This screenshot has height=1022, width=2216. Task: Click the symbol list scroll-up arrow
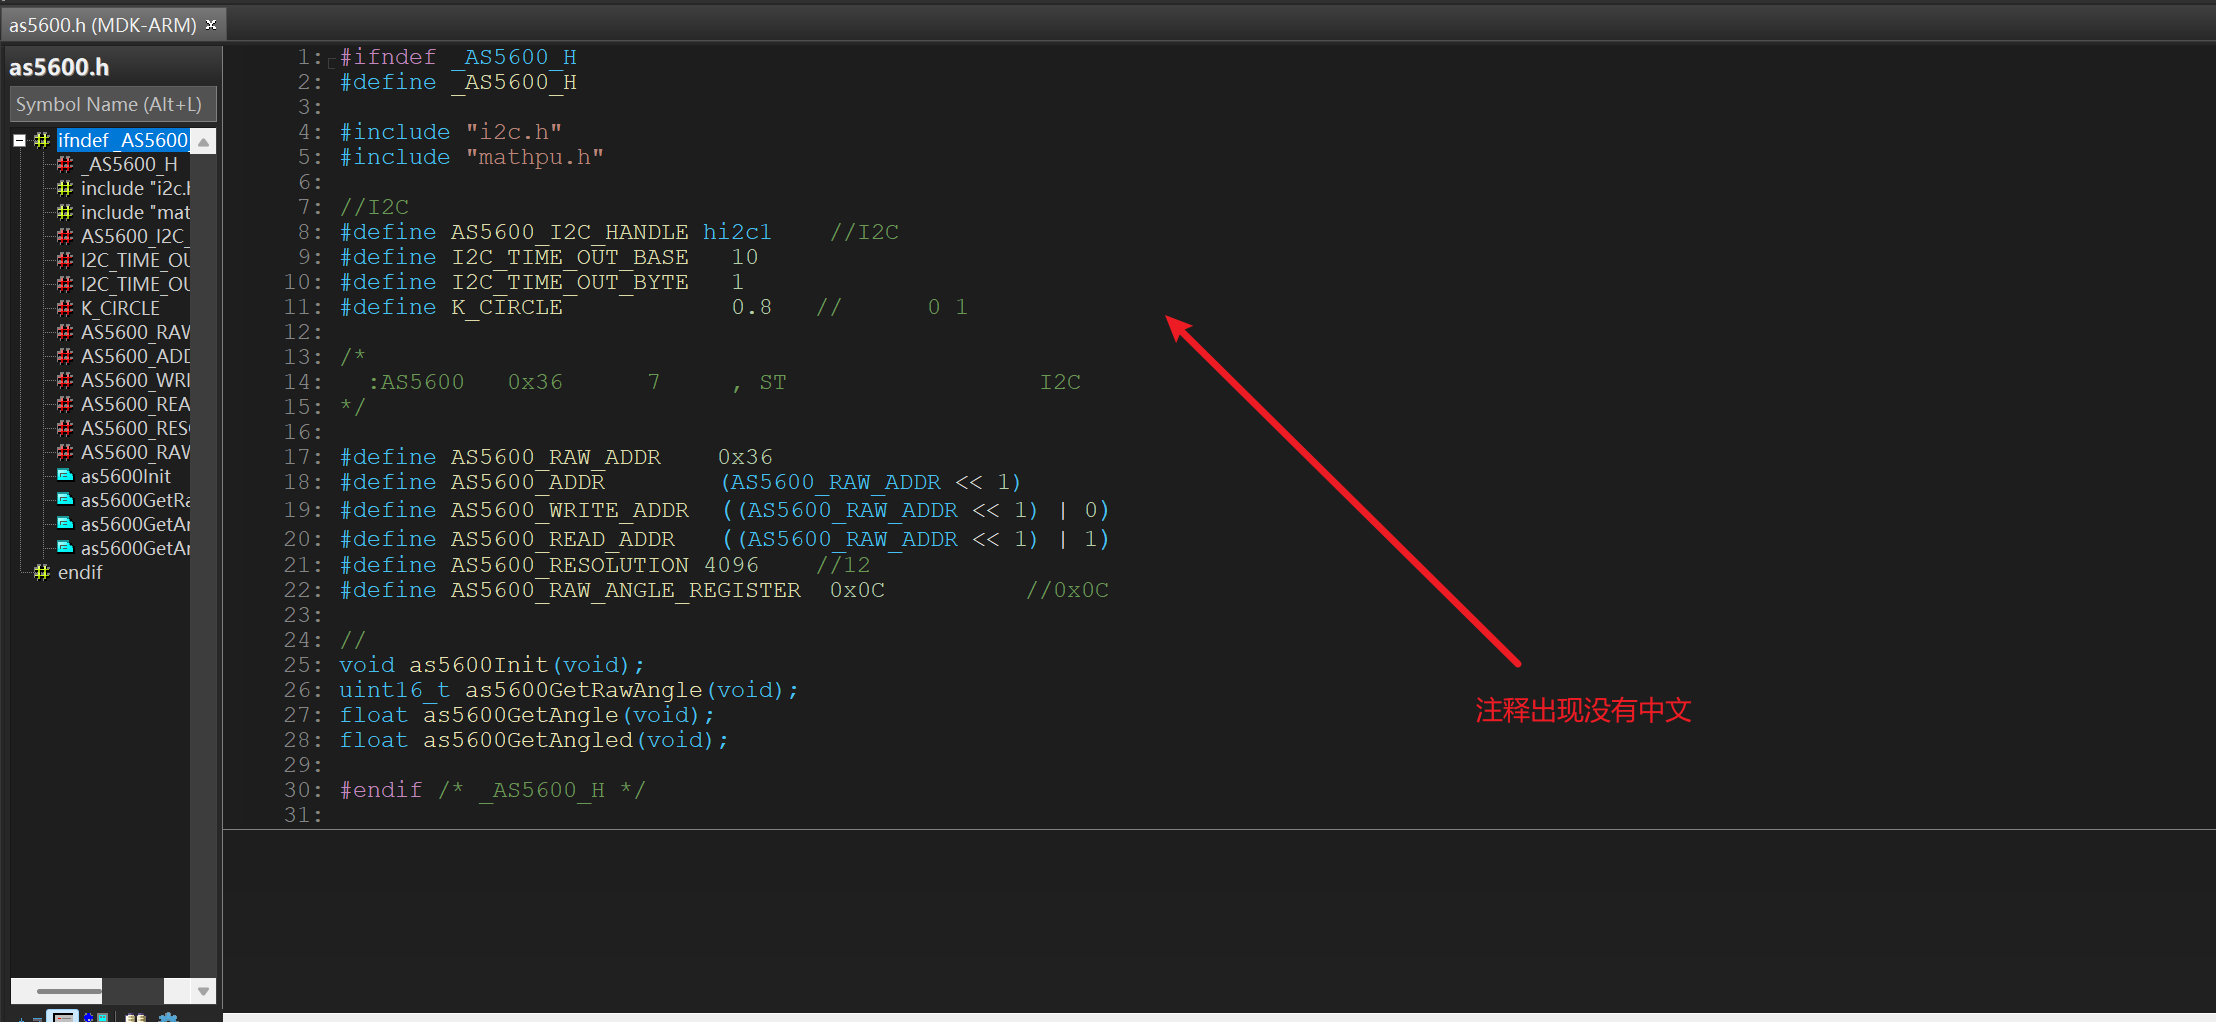pyautogui.click(x=203, y=141)
